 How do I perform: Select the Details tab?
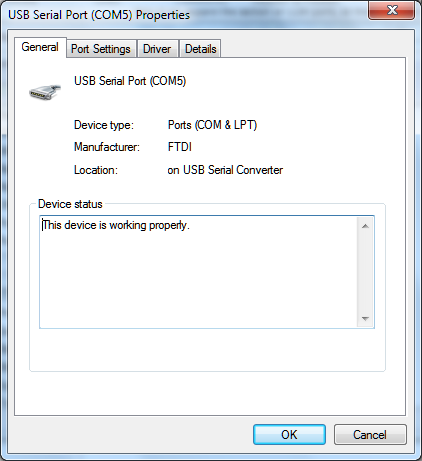[x=200, y=49]
